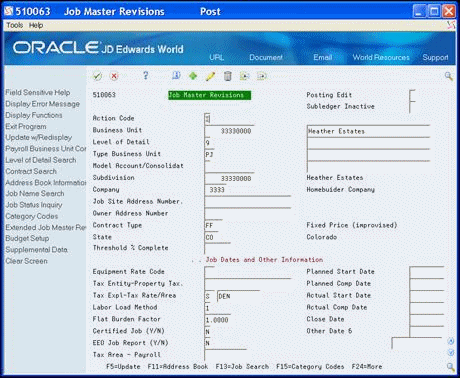
Task: Click the EEO Job Report (Y/N) field
Action: coord(208,344)
